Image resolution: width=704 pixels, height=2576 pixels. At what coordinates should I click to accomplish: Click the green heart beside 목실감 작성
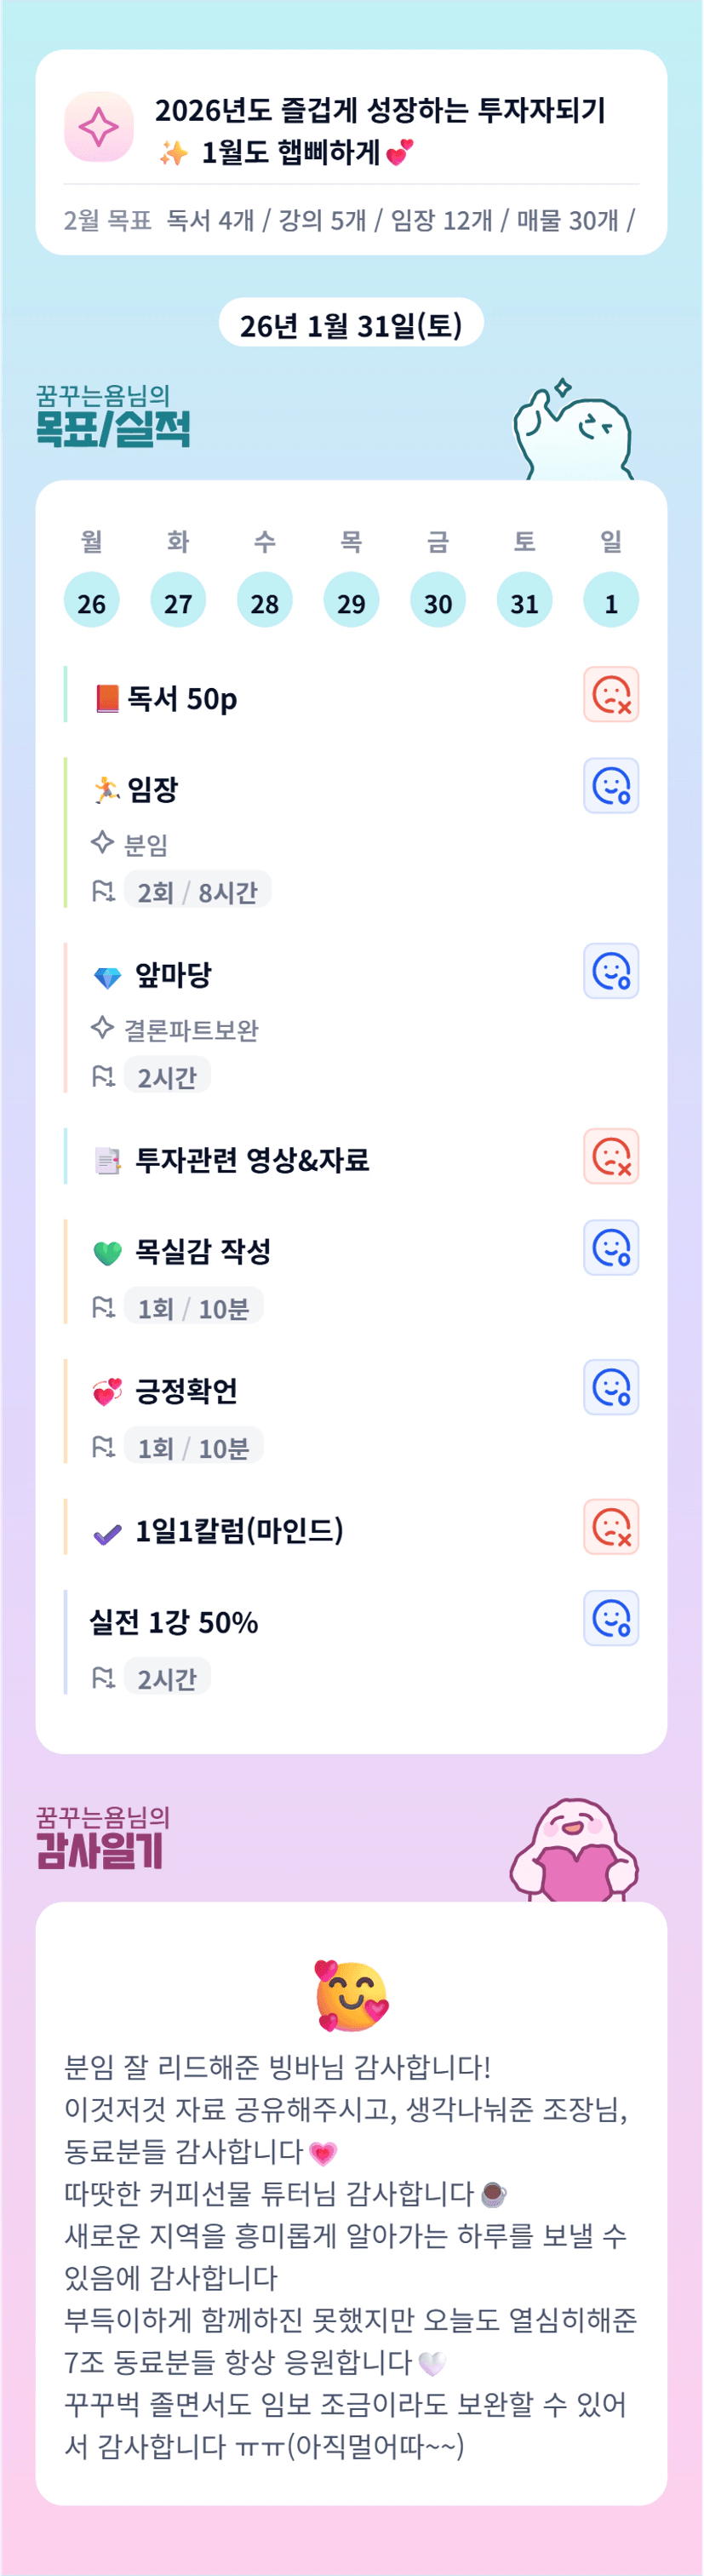(x=107, y=1252)
